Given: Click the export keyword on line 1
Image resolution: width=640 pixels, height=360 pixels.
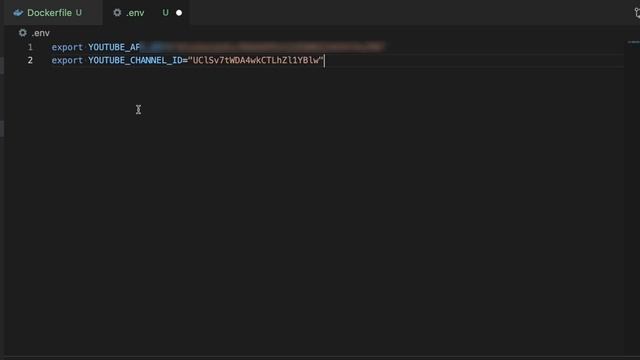Looking at the screenshot, I should point(67,47).
